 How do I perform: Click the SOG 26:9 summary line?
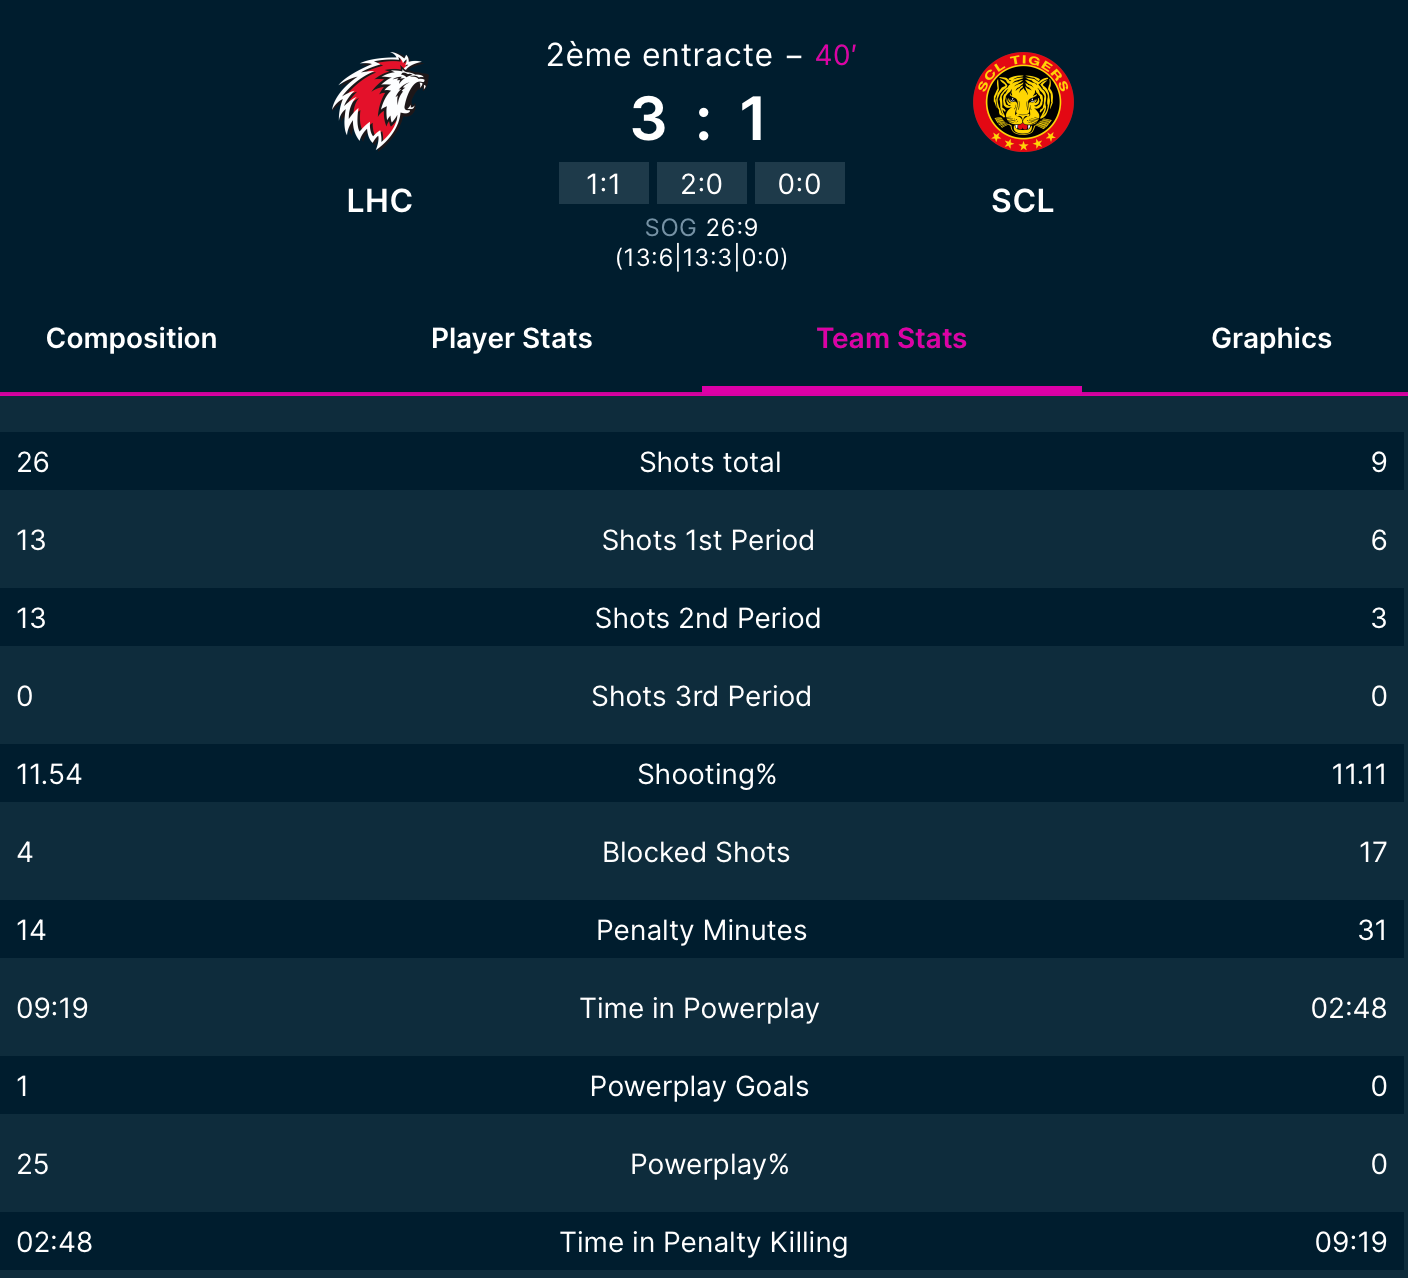[702, 228]
